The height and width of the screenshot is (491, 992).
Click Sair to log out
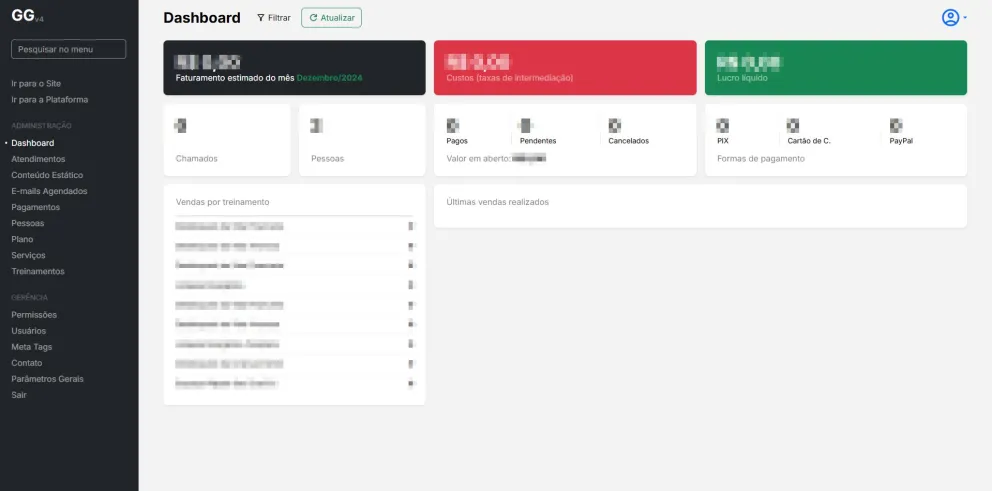tap(19, 395)
